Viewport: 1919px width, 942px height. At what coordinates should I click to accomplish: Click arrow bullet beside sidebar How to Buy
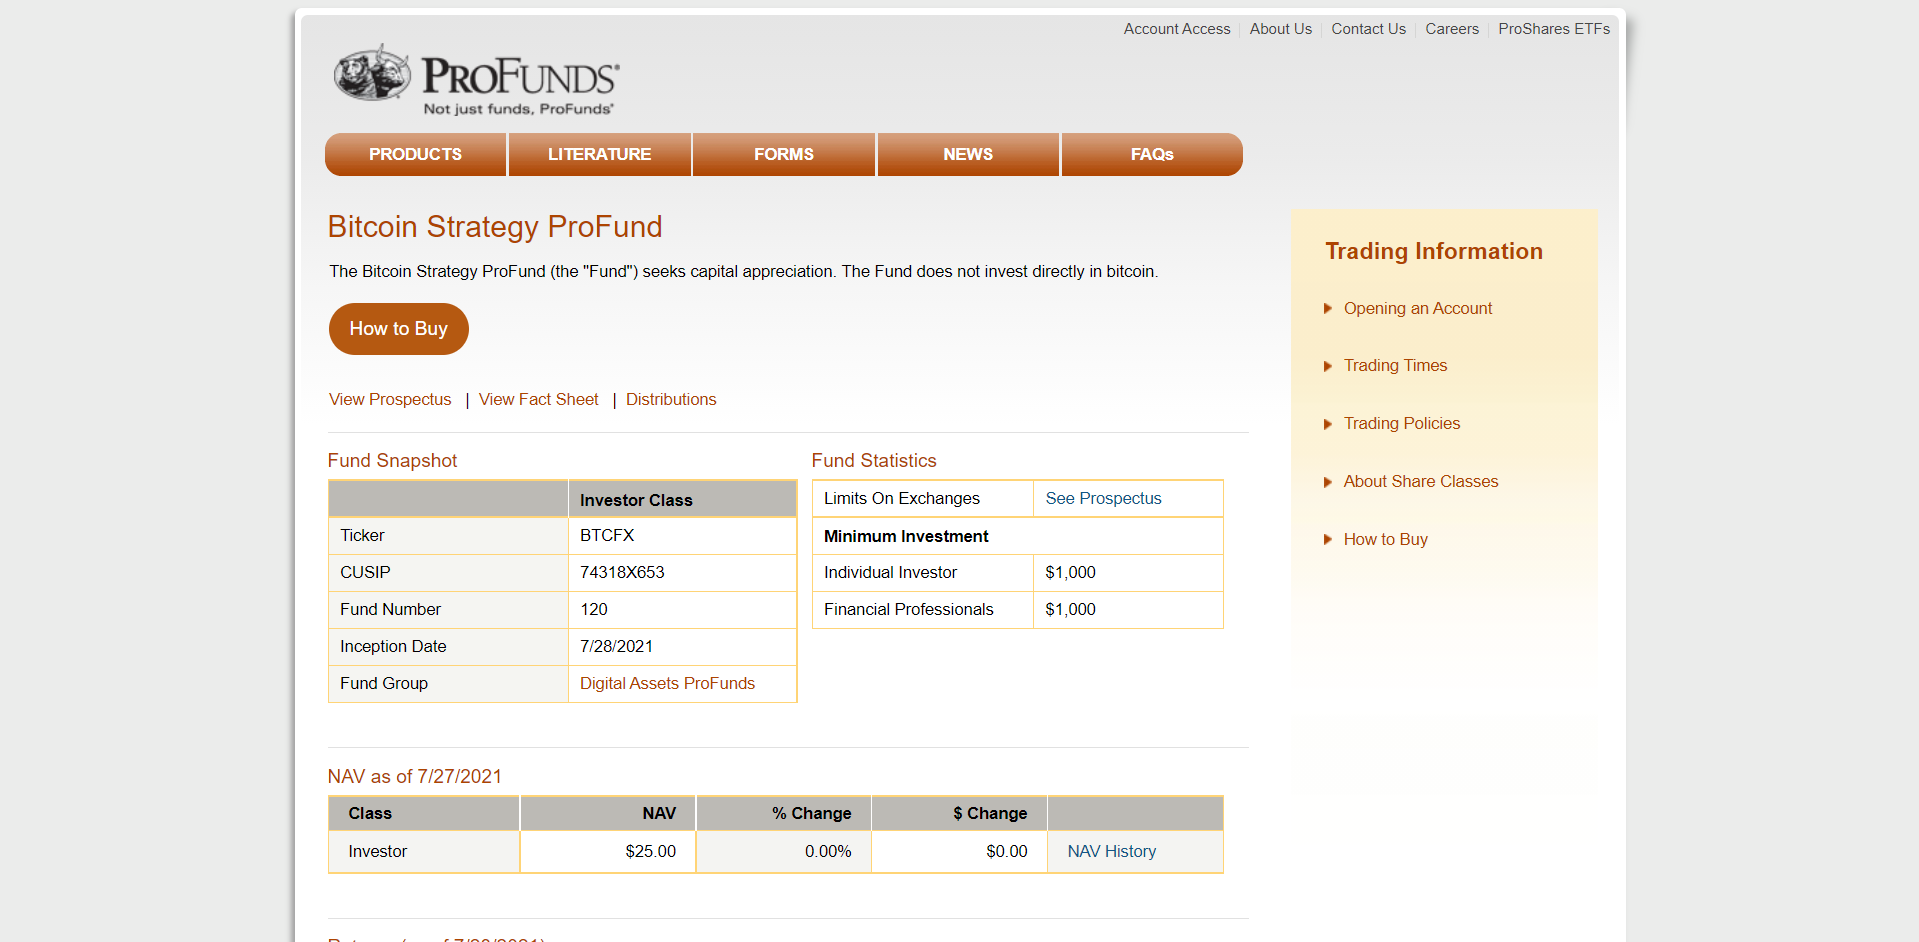1328,540
